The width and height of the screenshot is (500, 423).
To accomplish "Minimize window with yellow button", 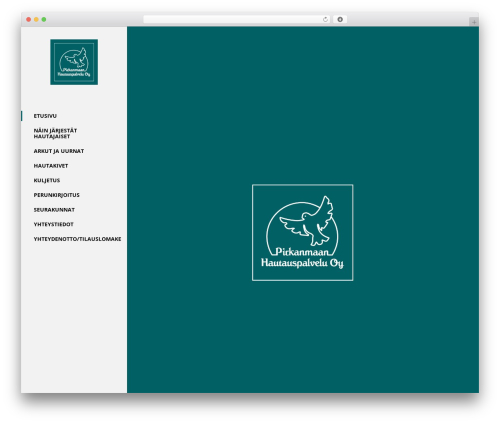I will [x=36, y=20].
